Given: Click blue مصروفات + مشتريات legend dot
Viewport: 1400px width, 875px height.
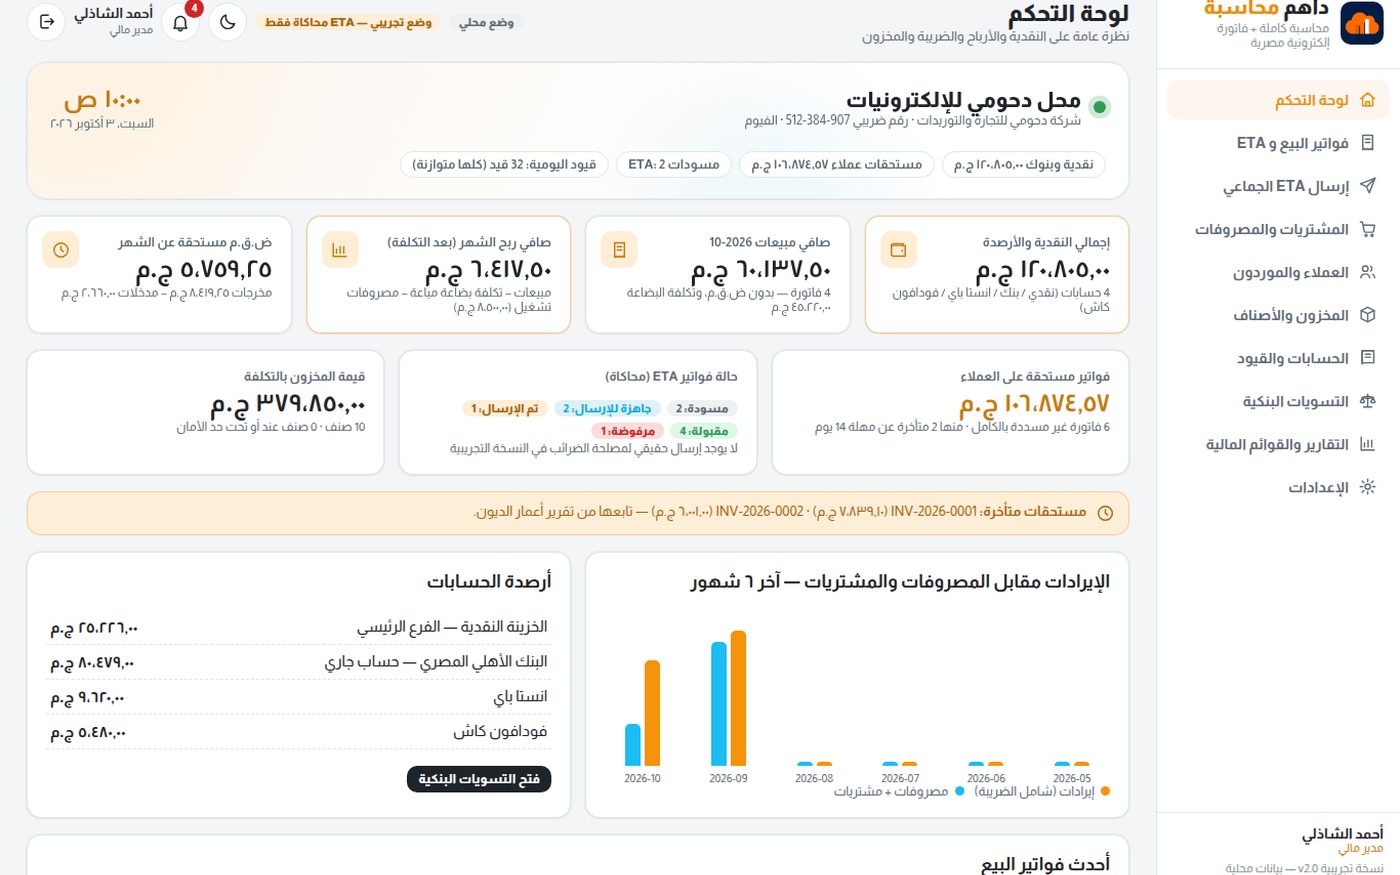Looking at the screenshot, I should [959, 791].
